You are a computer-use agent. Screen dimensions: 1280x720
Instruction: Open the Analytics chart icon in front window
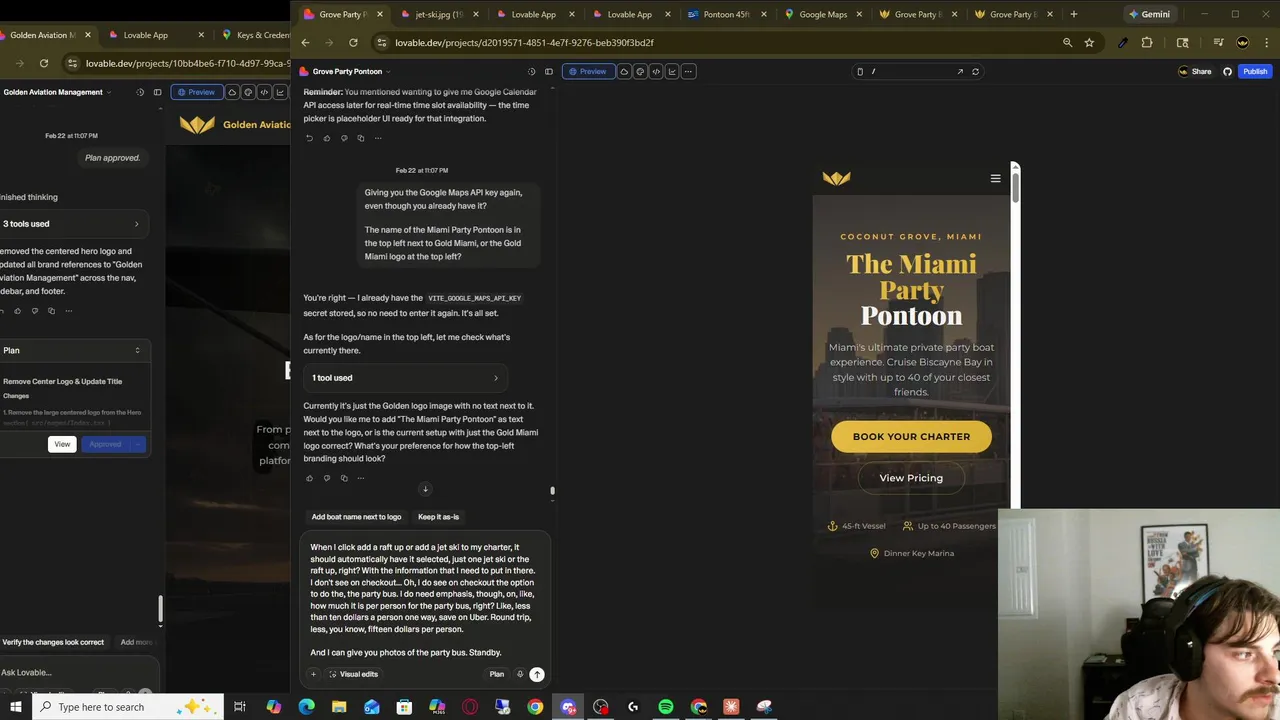(x=672, y=72)
